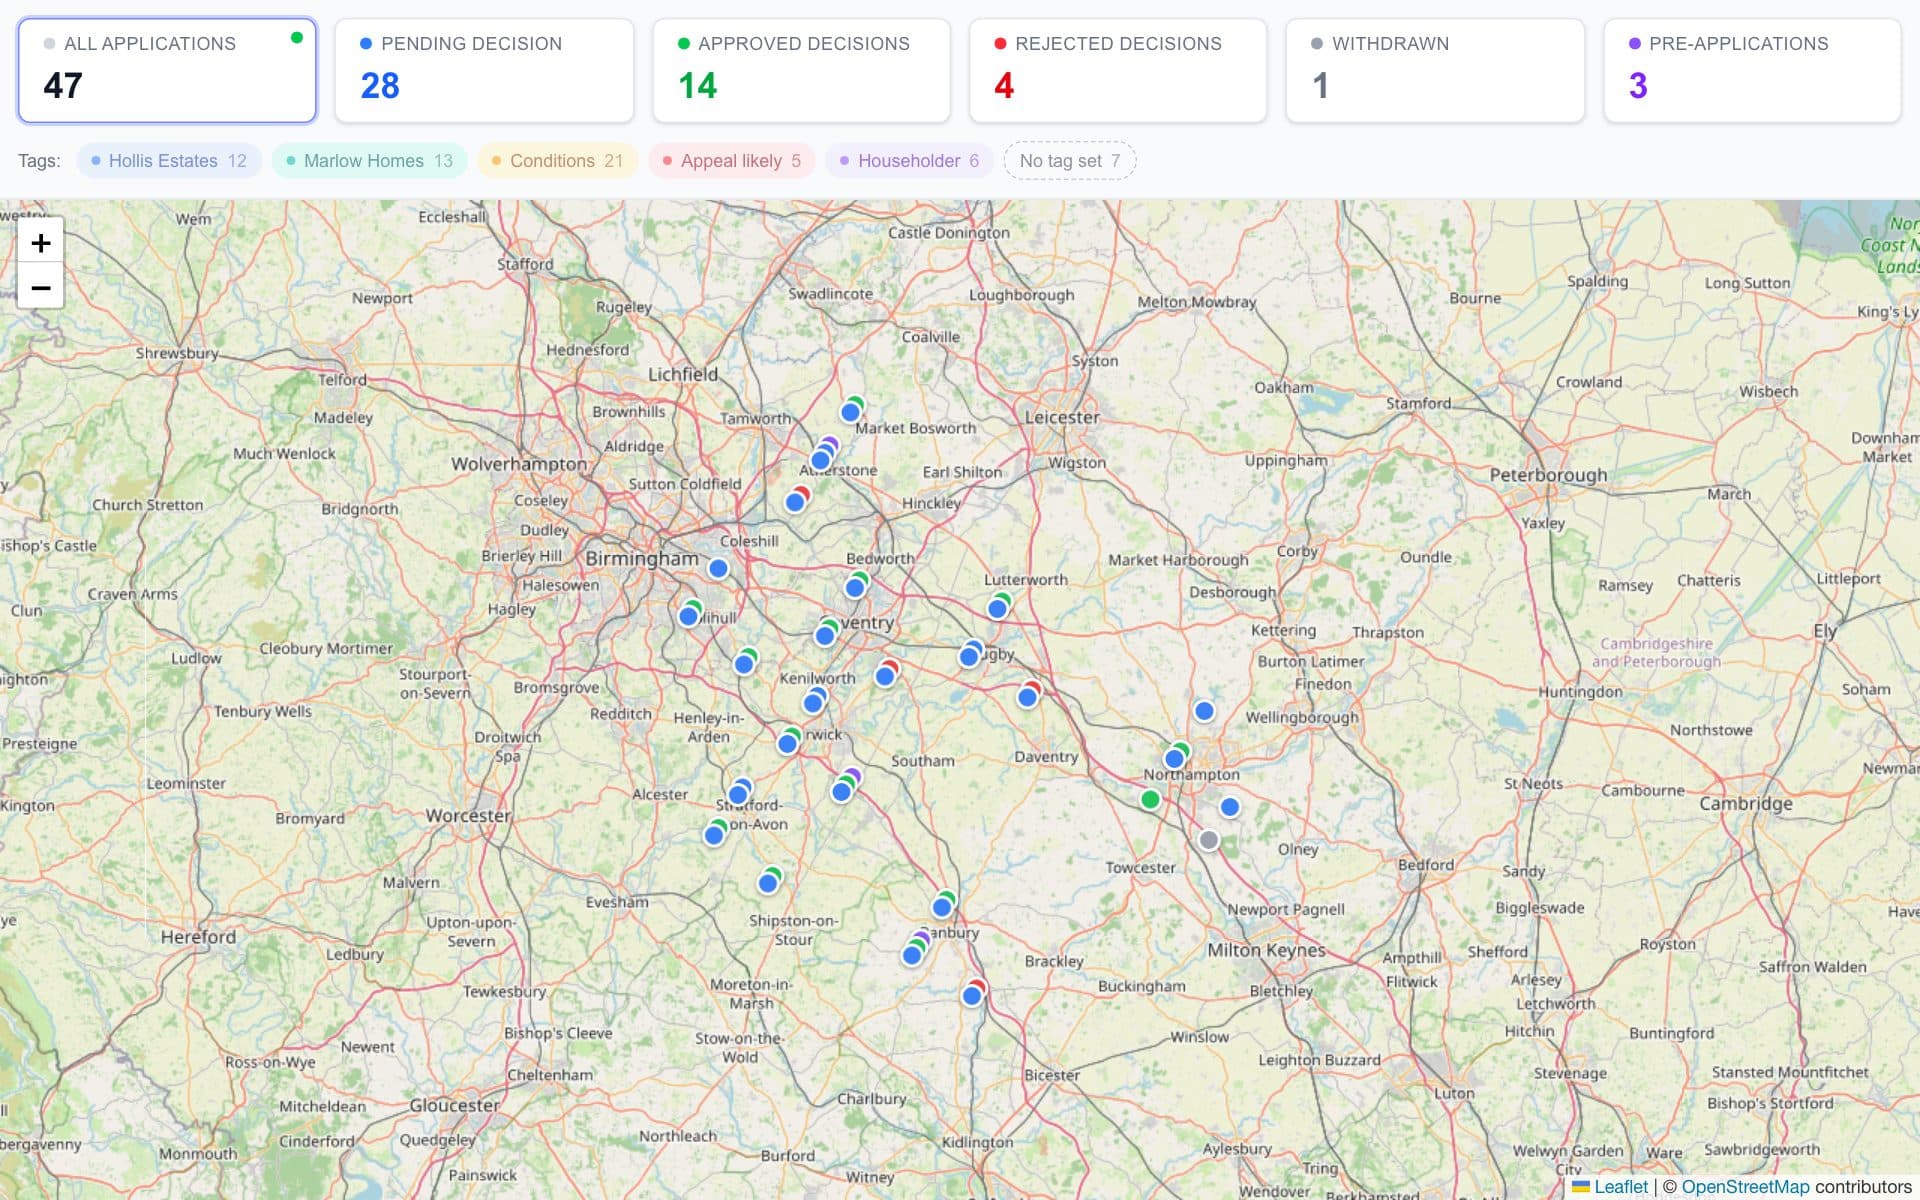Screen dimensions: 1920x1200
Task: Toggle the Appeal likely tag
Action: tap(732, 161)
